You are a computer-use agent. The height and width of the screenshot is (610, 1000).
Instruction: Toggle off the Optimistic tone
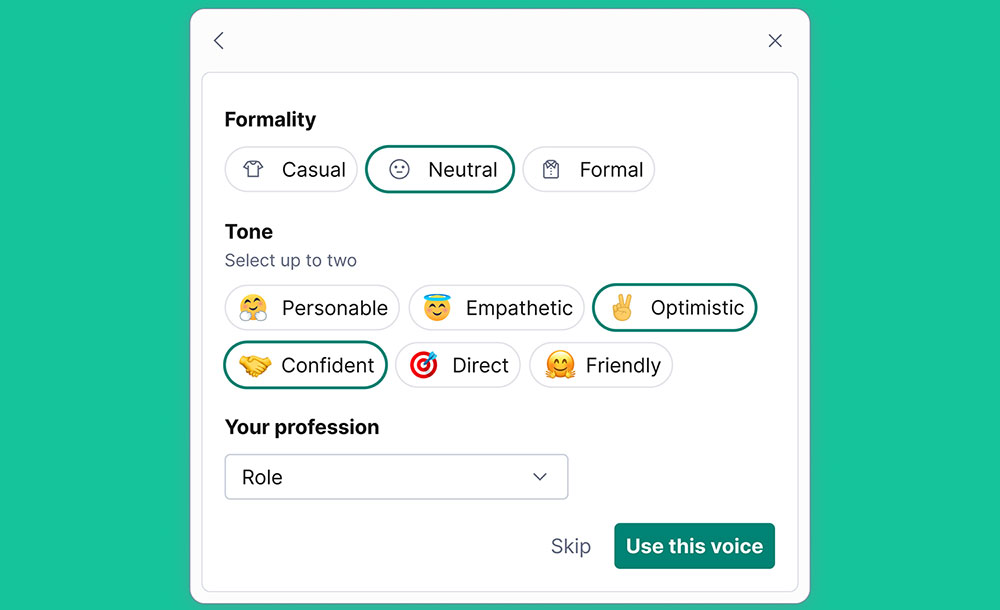(x=674, y=307)
